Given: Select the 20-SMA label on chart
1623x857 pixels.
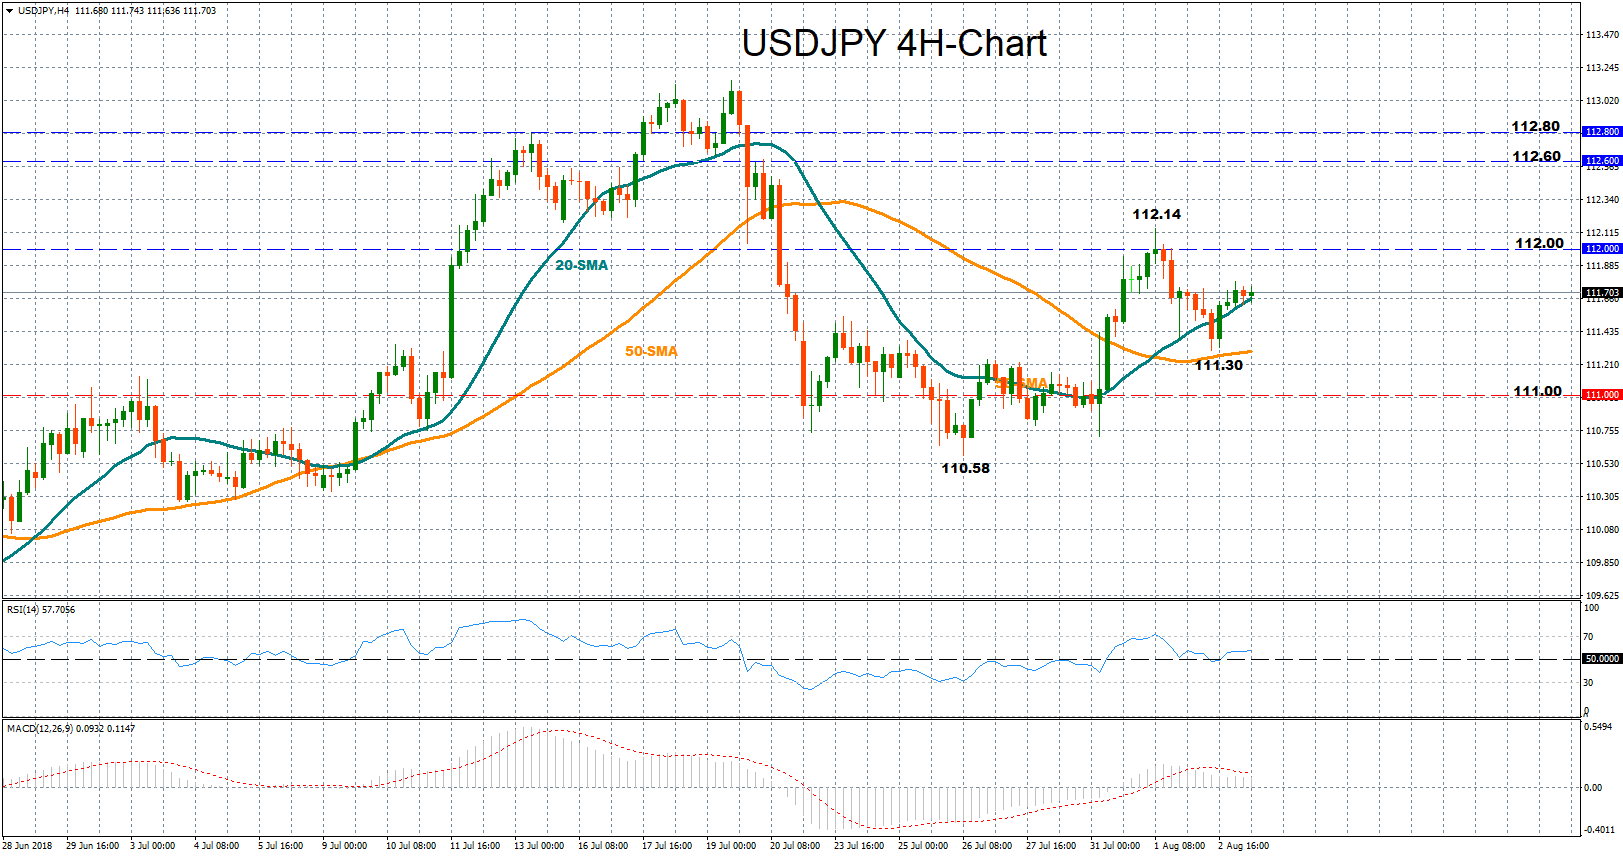Looking at the screenshot, I should click(581, 265).
